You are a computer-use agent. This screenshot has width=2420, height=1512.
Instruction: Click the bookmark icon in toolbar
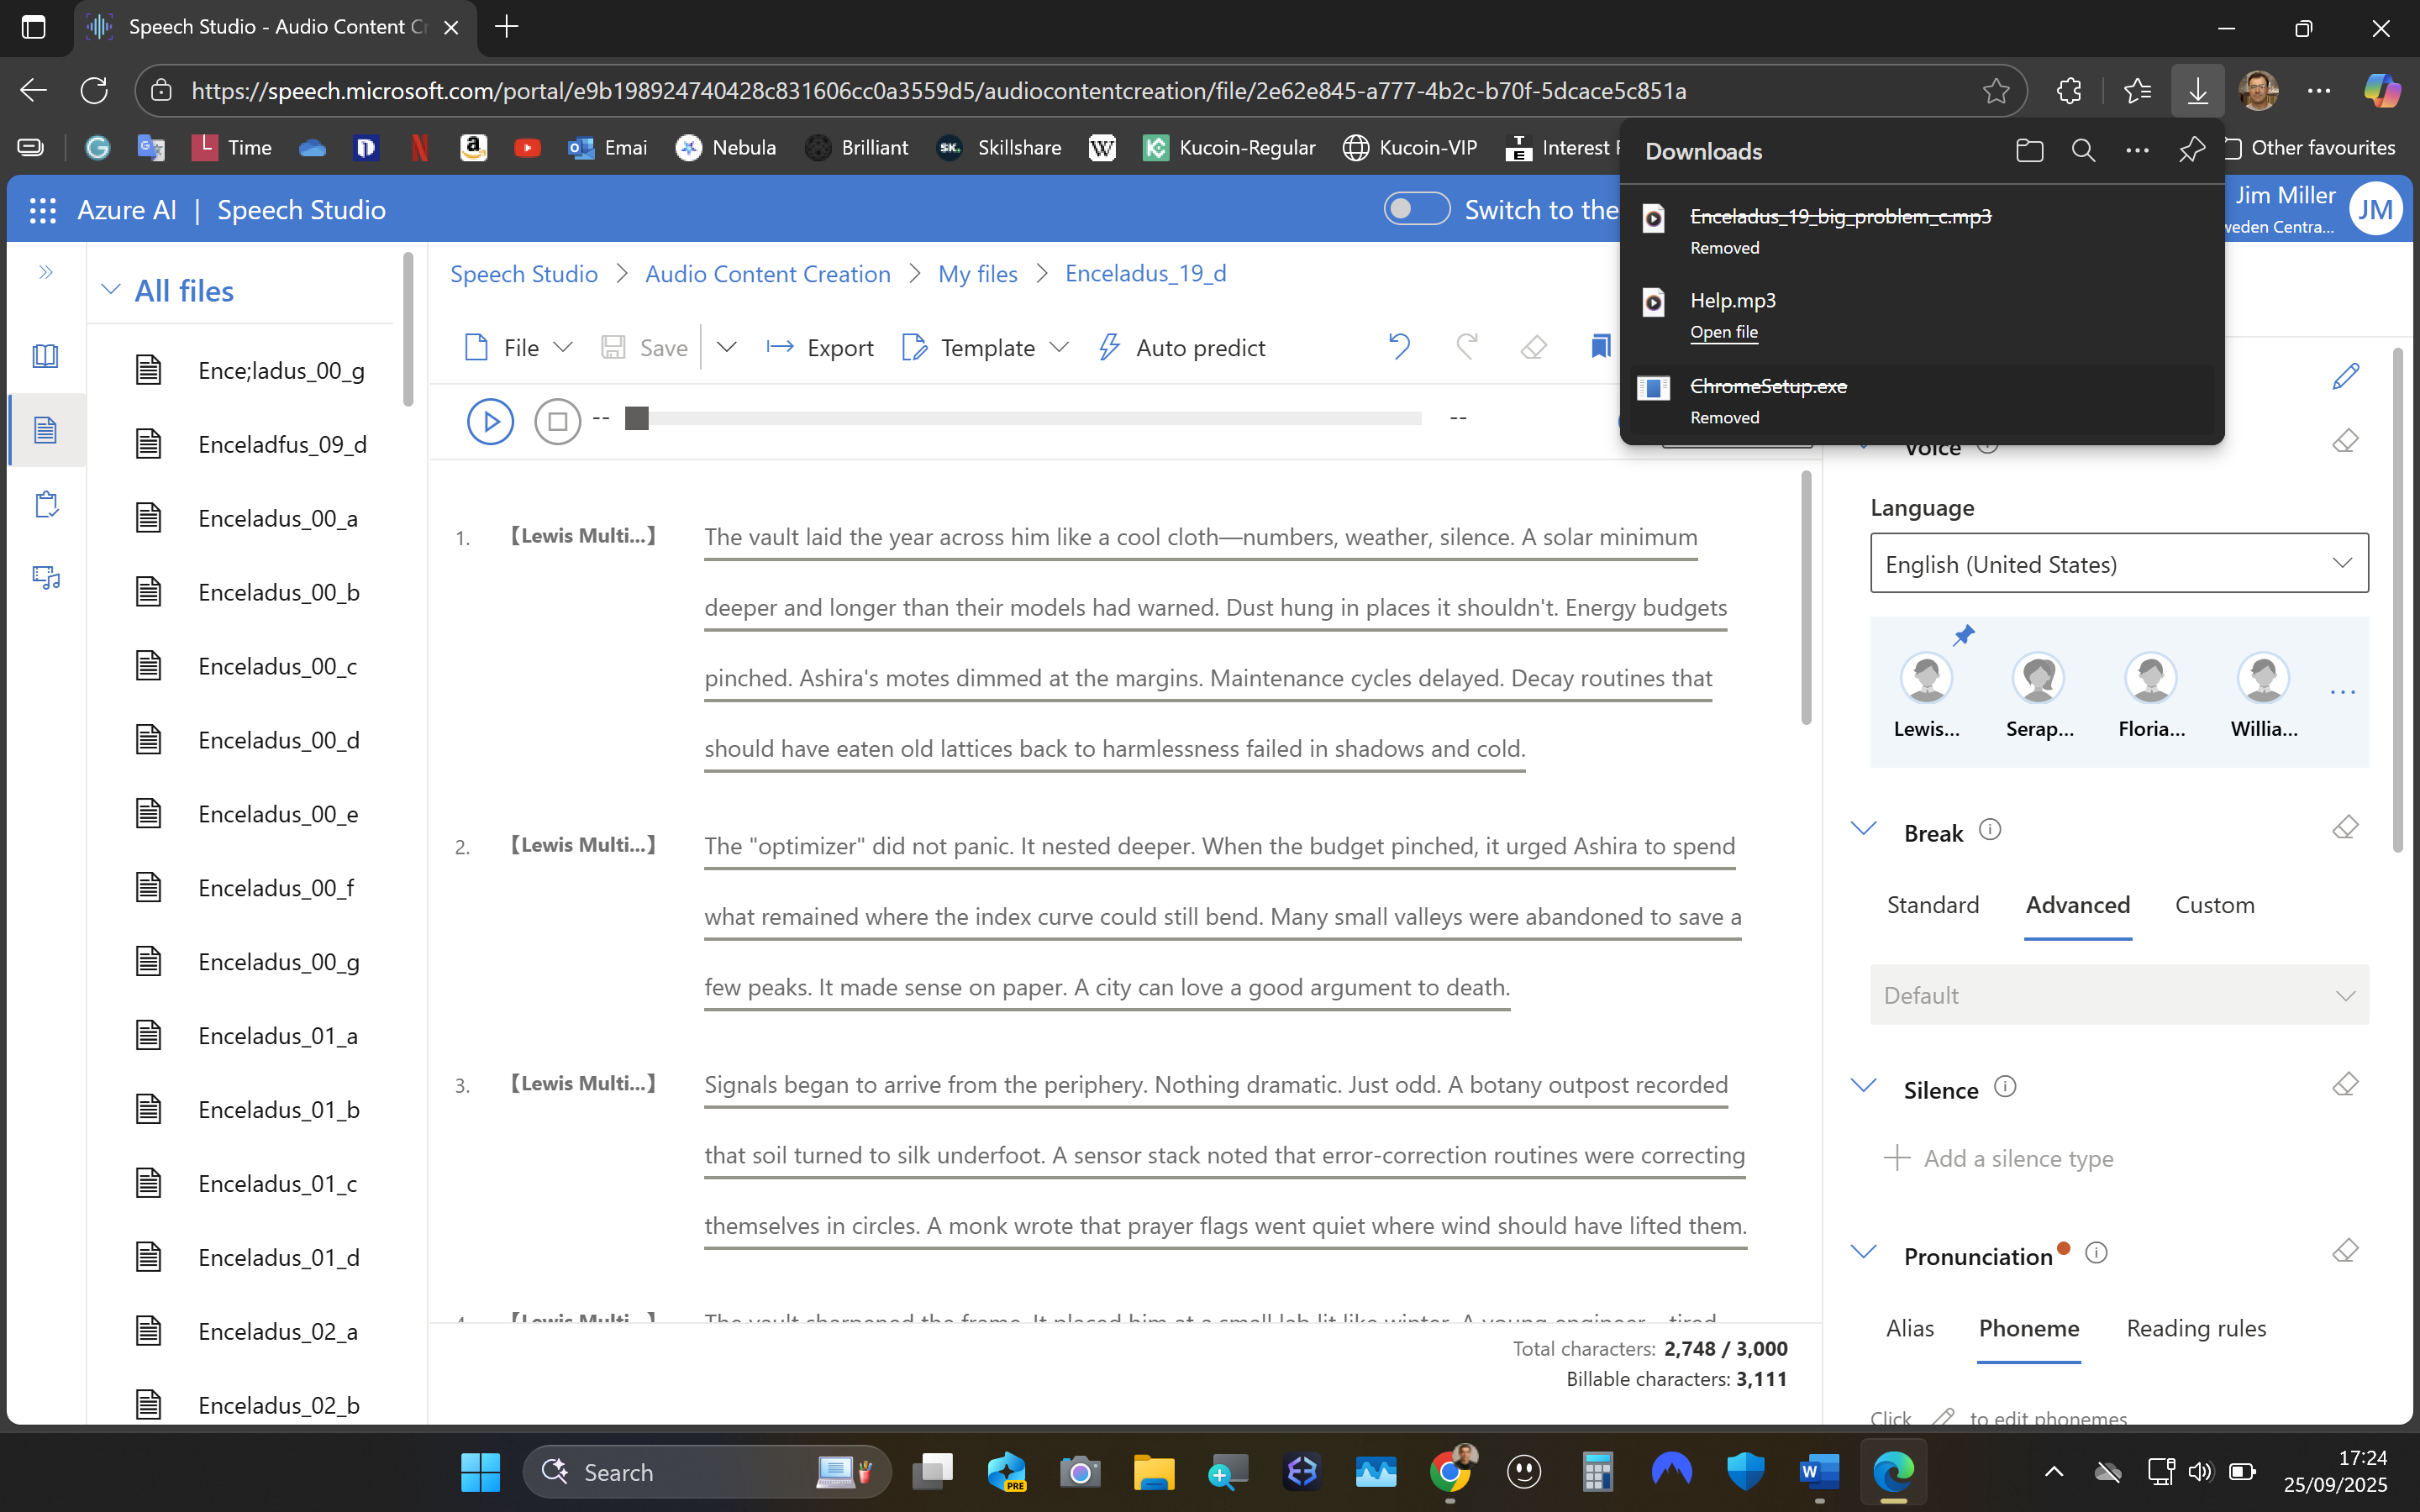1600,347
